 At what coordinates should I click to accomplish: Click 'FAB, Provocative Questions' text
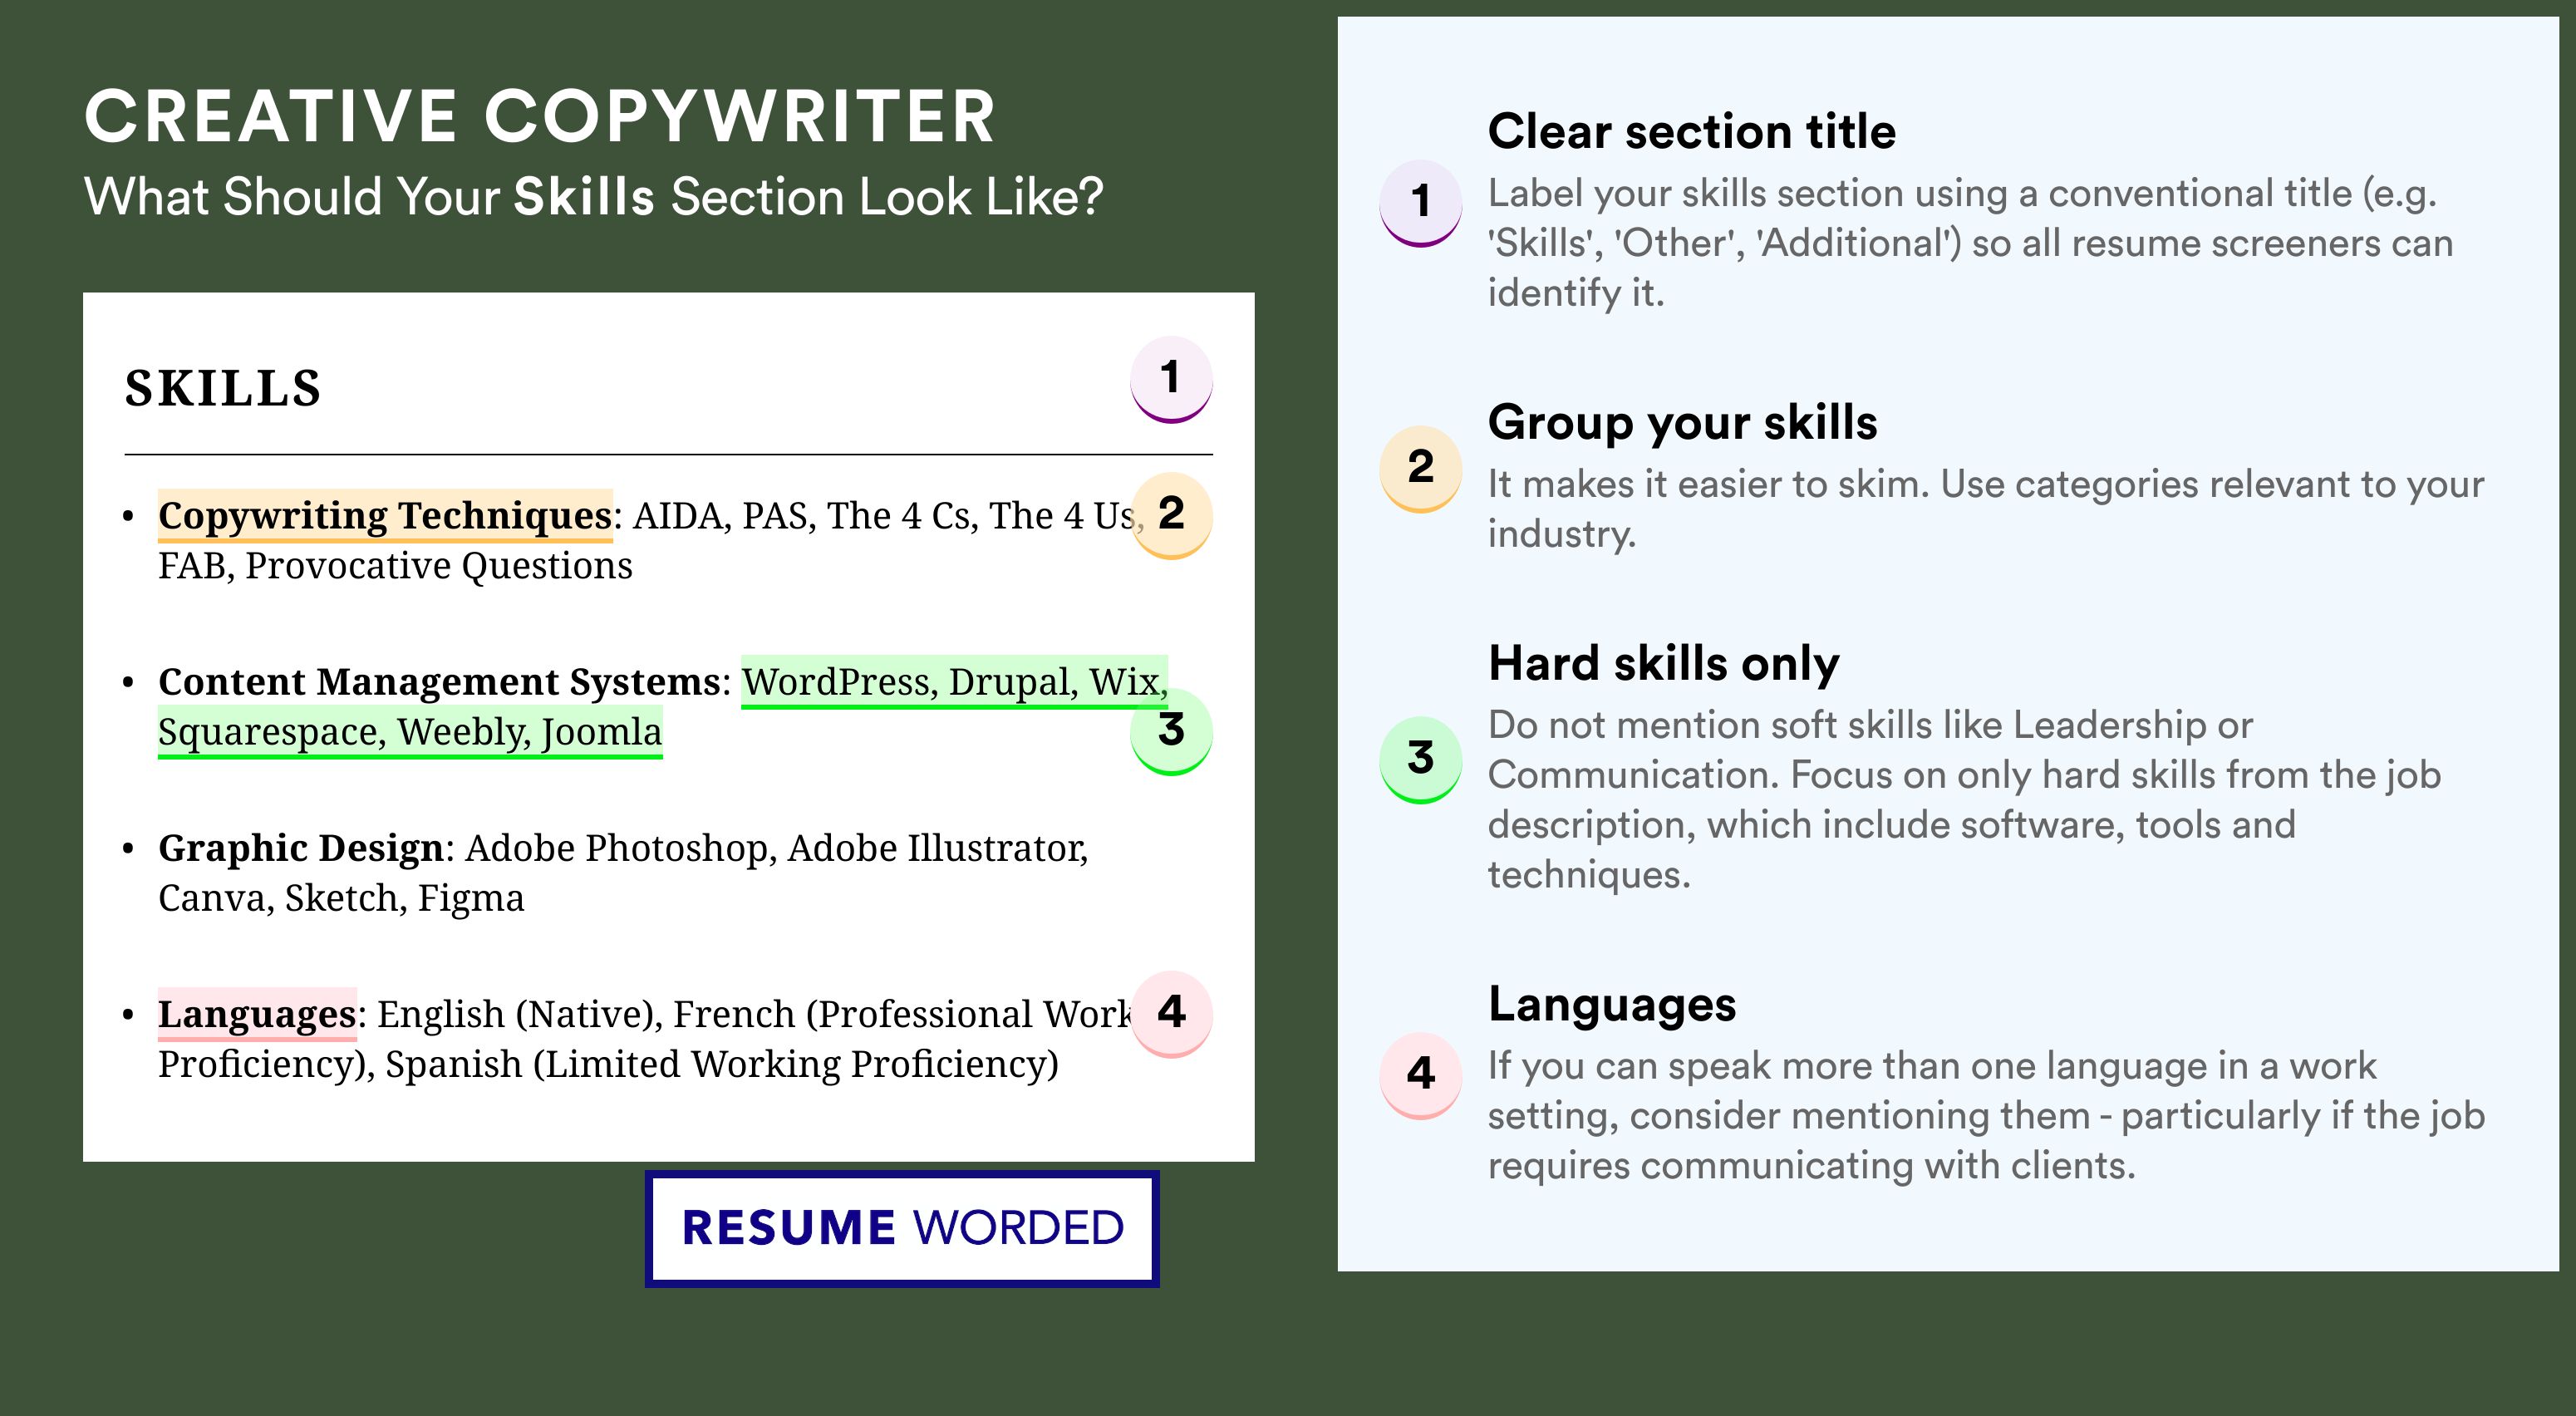[x=395, y=566]
